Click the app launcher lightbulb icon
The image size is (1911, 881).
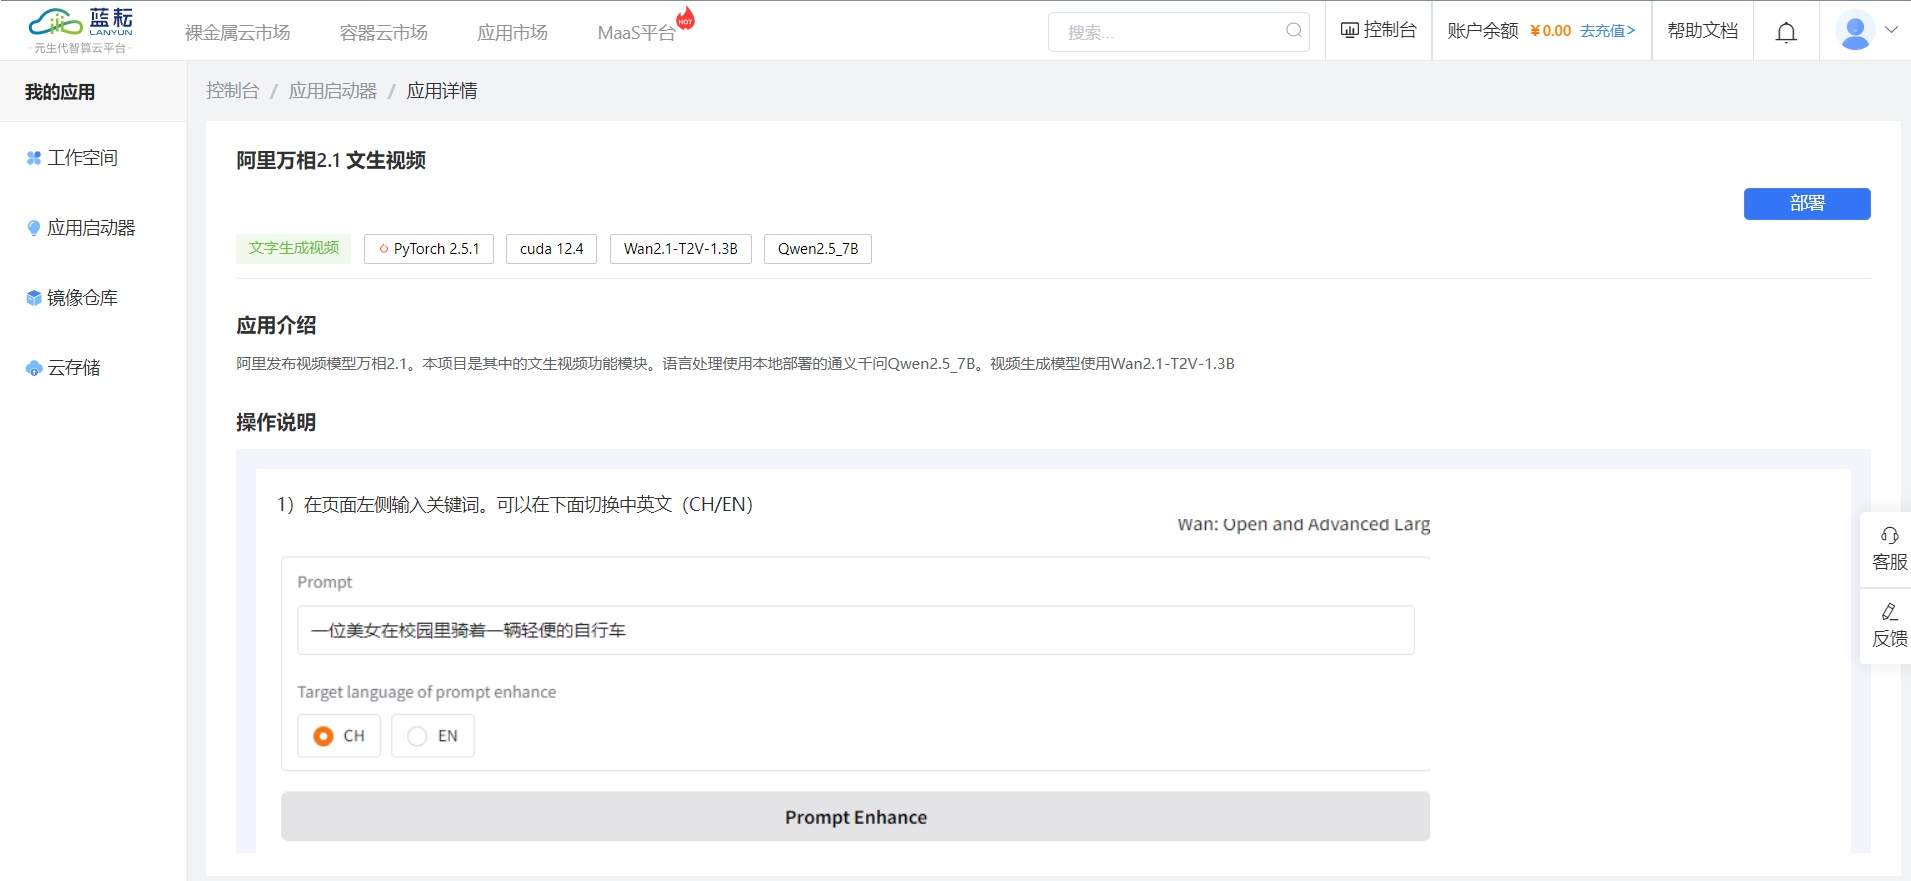tap(34, 228)
